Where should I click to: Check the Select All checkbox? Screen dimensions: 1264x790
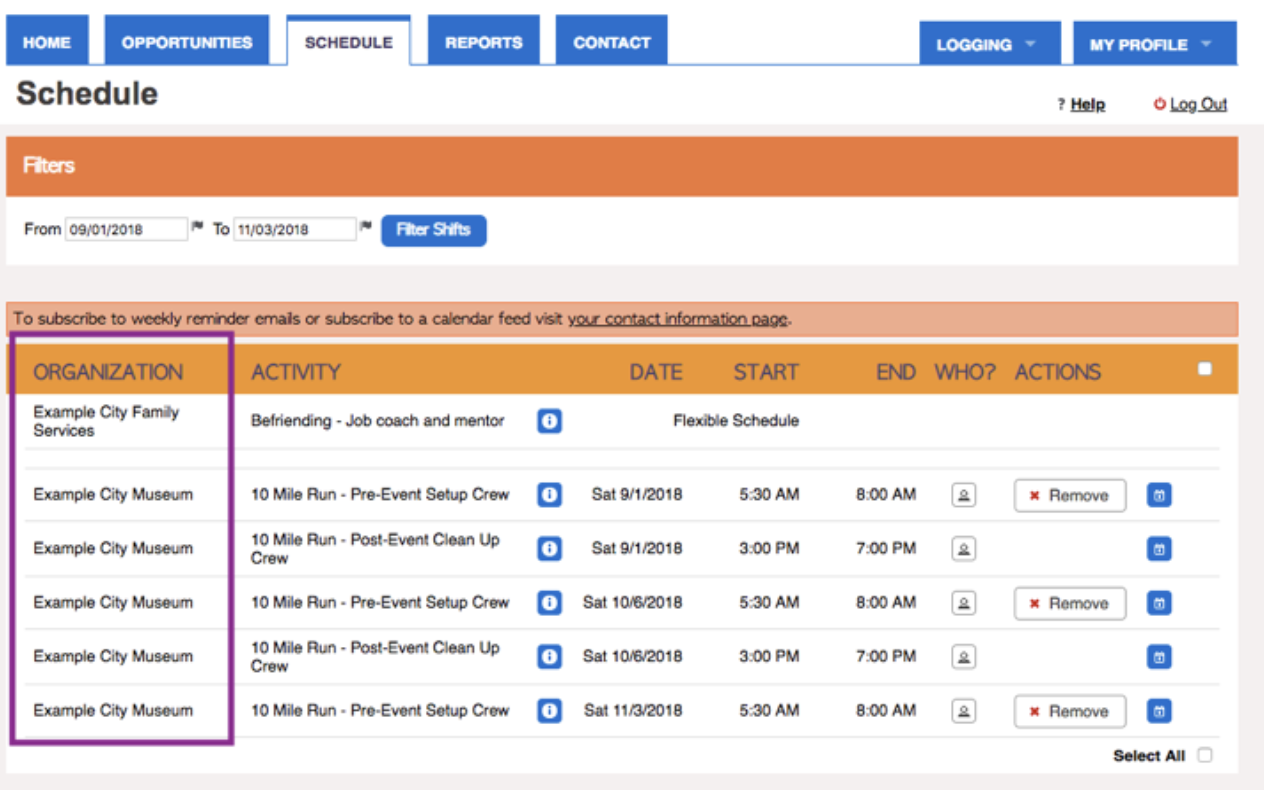[x=1204, y=756]
